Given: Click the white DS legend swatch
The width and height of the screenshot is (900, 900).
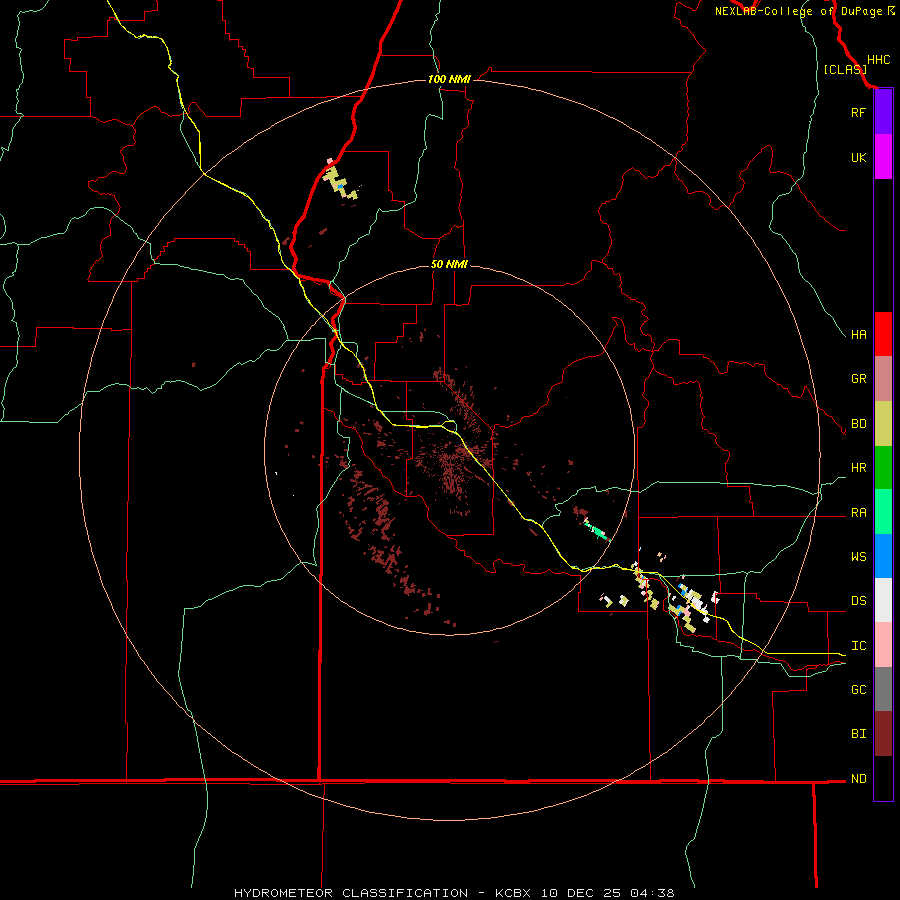Looking at the screenshot, I should tap(883, 600).
